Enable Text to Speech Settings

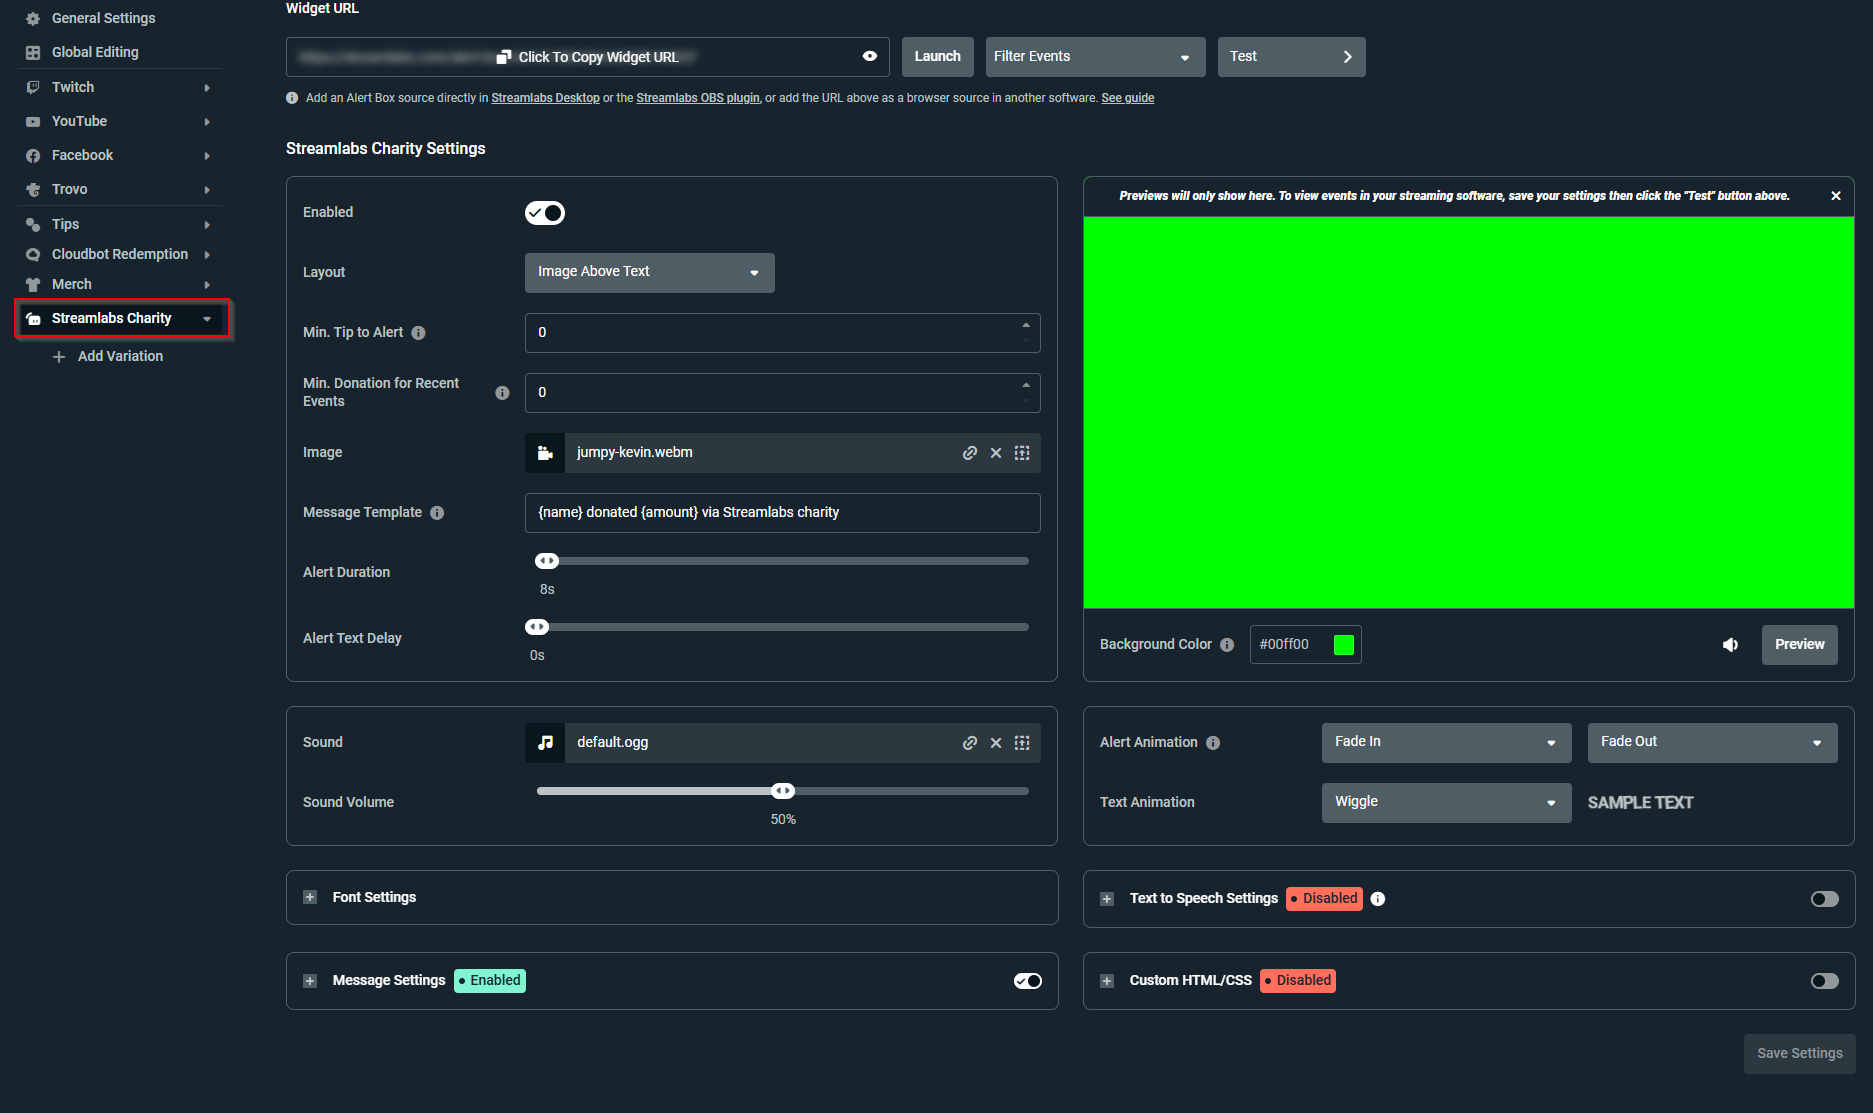[1824, 898]
